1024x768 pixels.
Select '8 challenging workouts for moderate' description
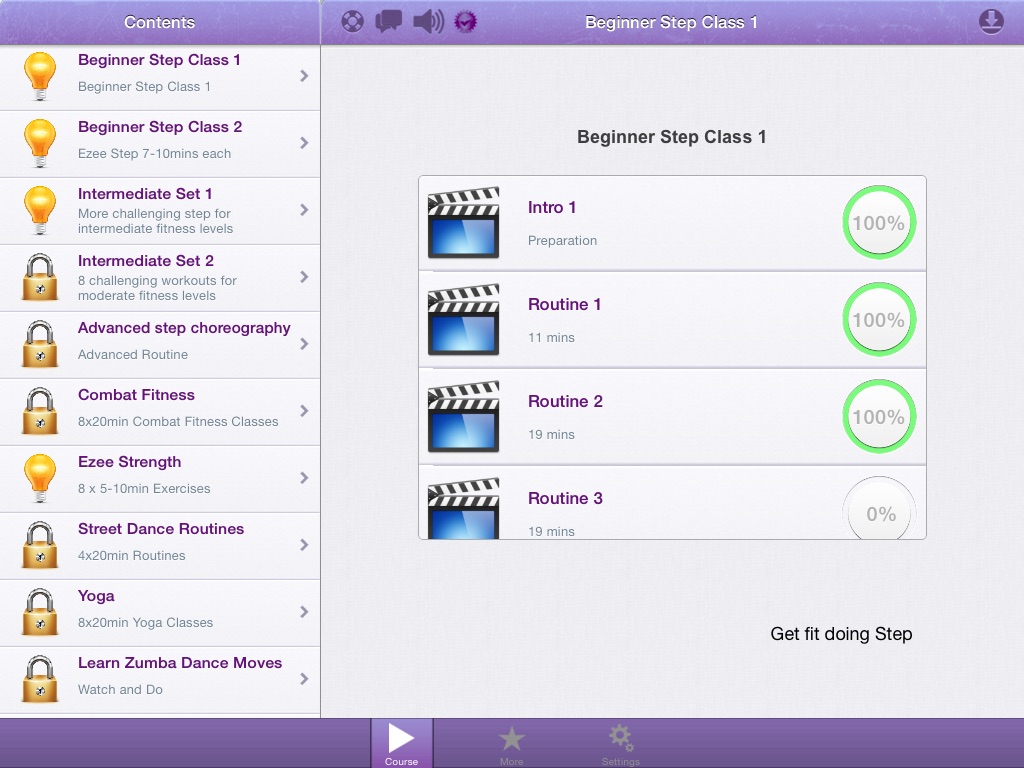157,288
